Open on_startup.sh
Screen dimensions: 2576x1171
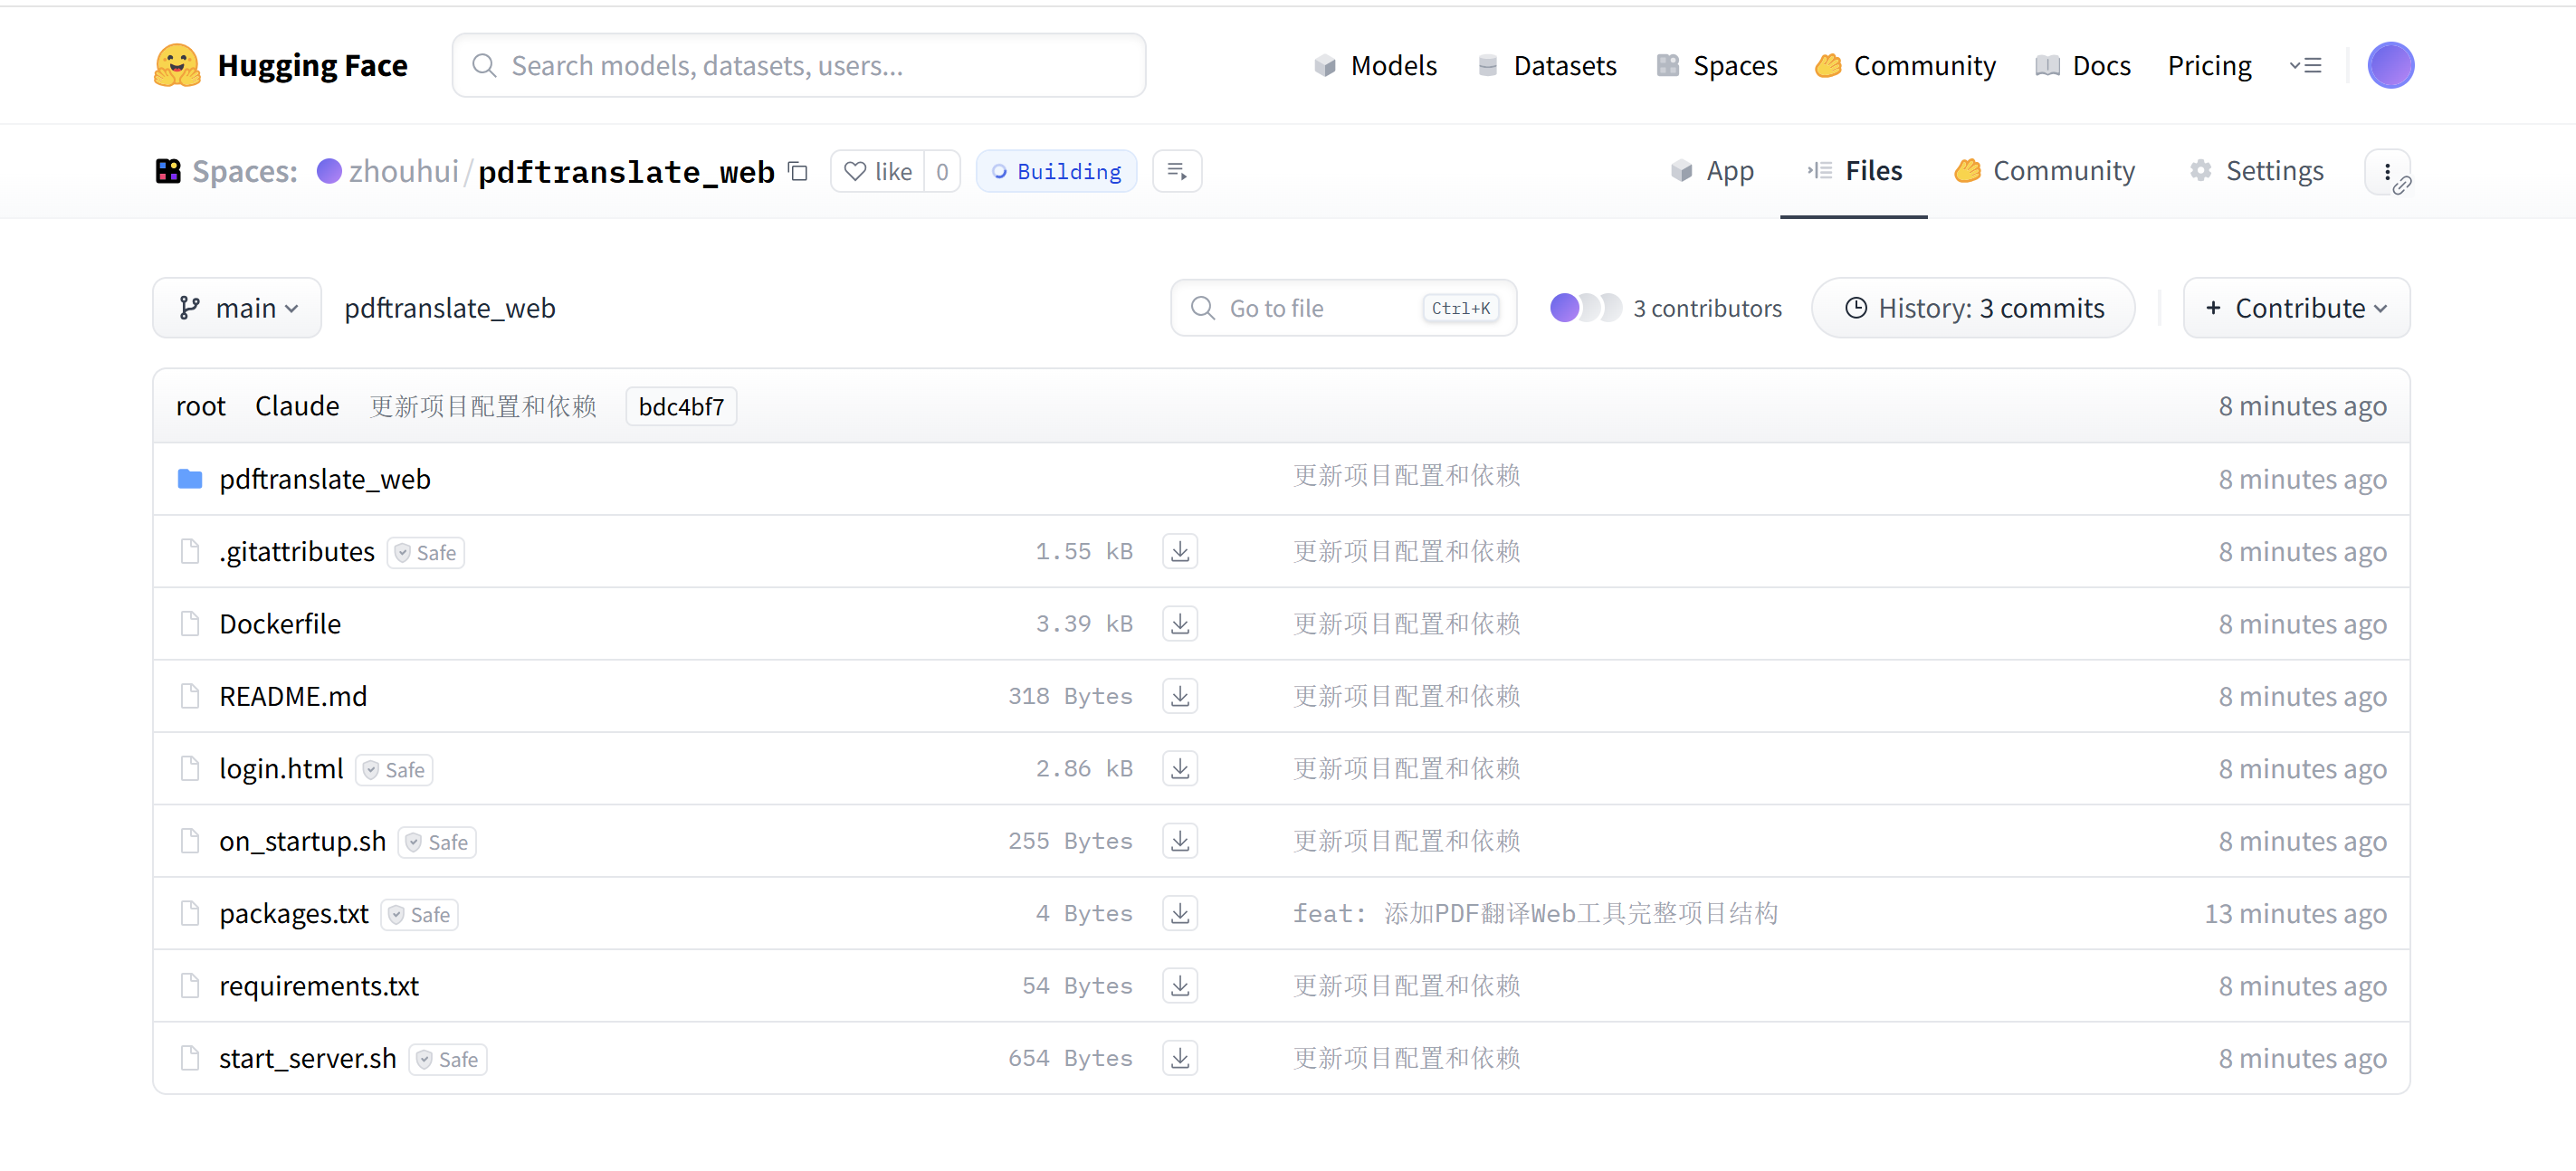click(x=302, y=841)
